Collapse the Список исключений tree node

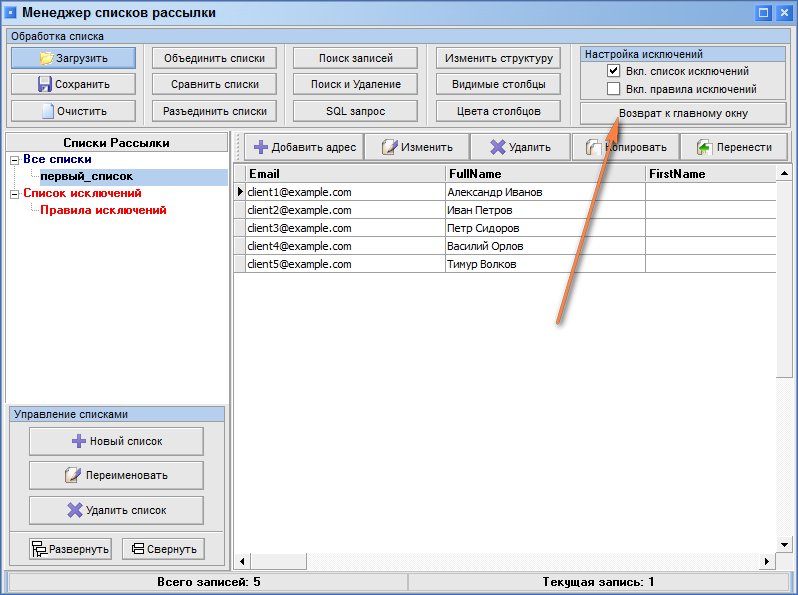(x=15, y=194)
